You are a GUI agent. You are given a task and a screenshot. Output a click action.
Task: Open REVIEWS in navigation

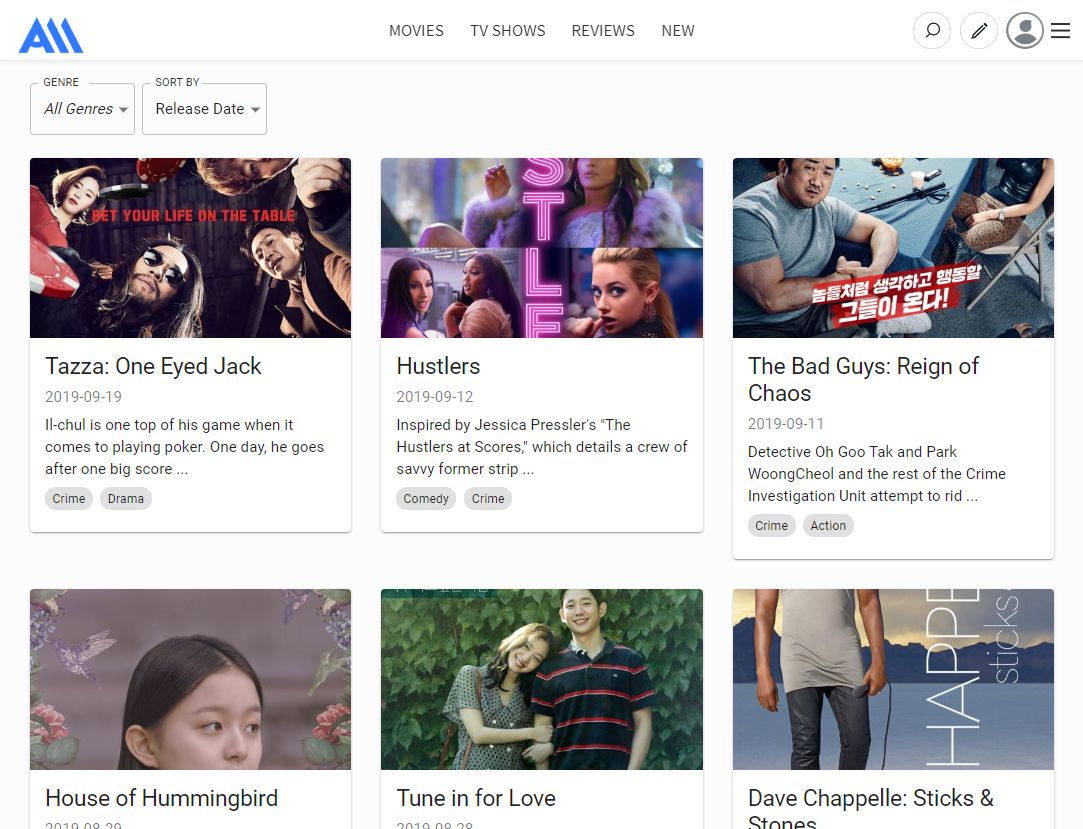pos(603,30)
